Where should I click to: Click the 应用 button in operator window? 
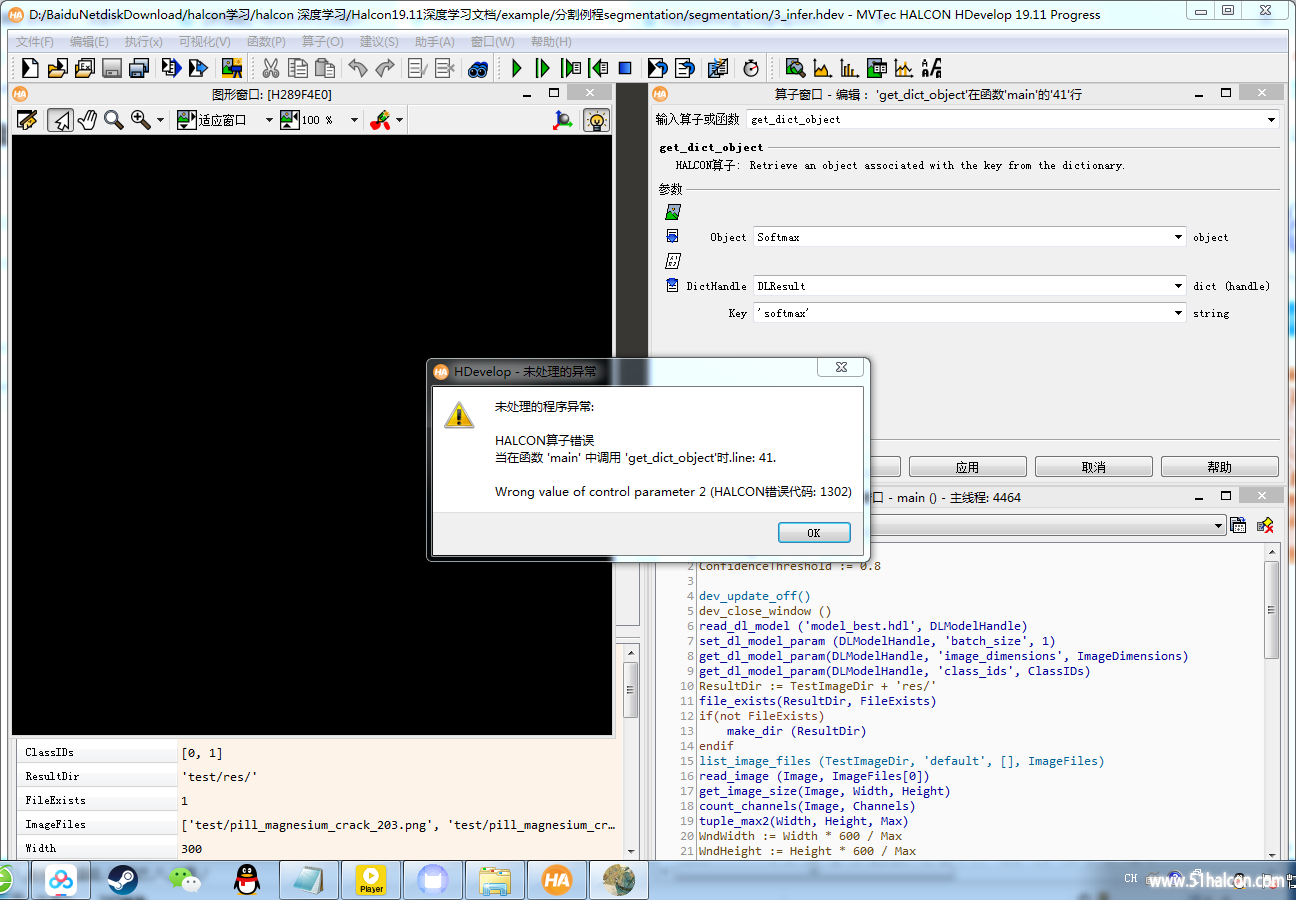967,467
